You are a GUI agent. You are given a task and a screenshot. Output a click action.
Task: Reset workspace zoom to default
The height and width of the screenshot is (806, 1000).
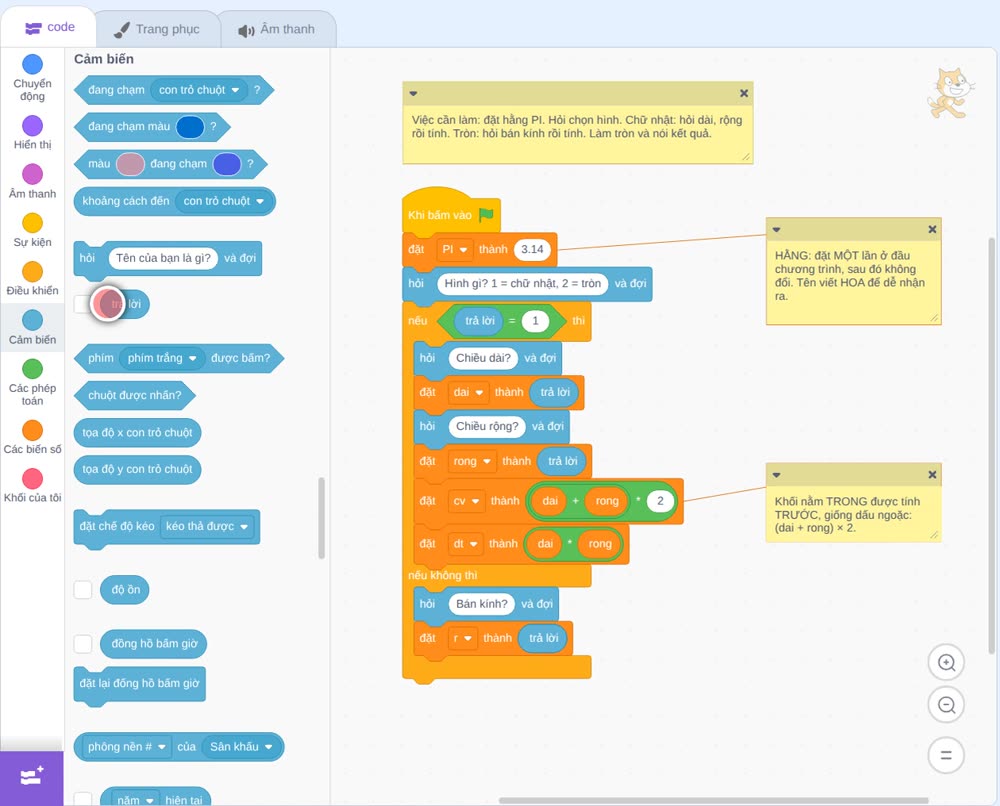946,755
